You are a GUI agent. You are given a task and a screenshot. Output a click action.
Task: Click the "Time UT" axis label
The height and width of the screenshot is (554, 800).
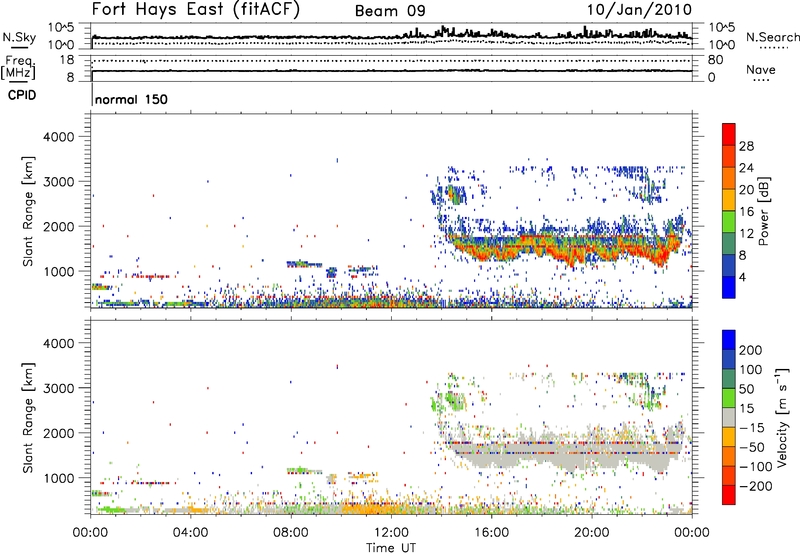coord(391,548)
